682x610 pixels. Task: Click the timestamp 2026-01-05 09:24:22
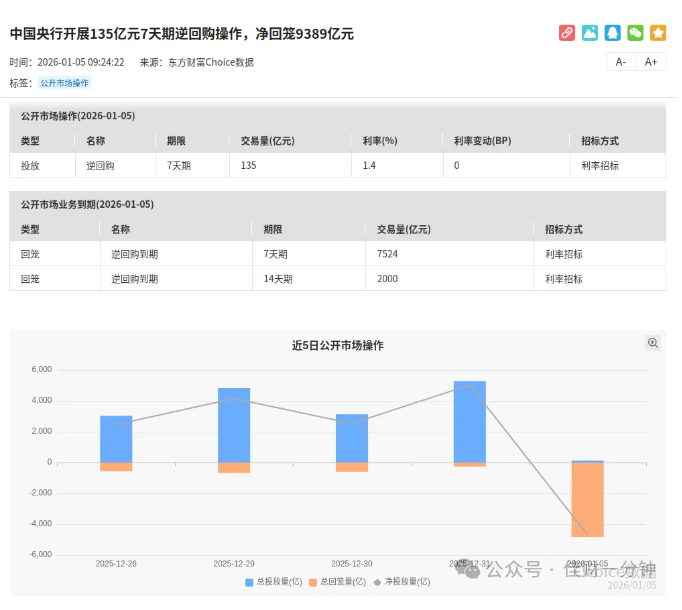click(81, 63)
